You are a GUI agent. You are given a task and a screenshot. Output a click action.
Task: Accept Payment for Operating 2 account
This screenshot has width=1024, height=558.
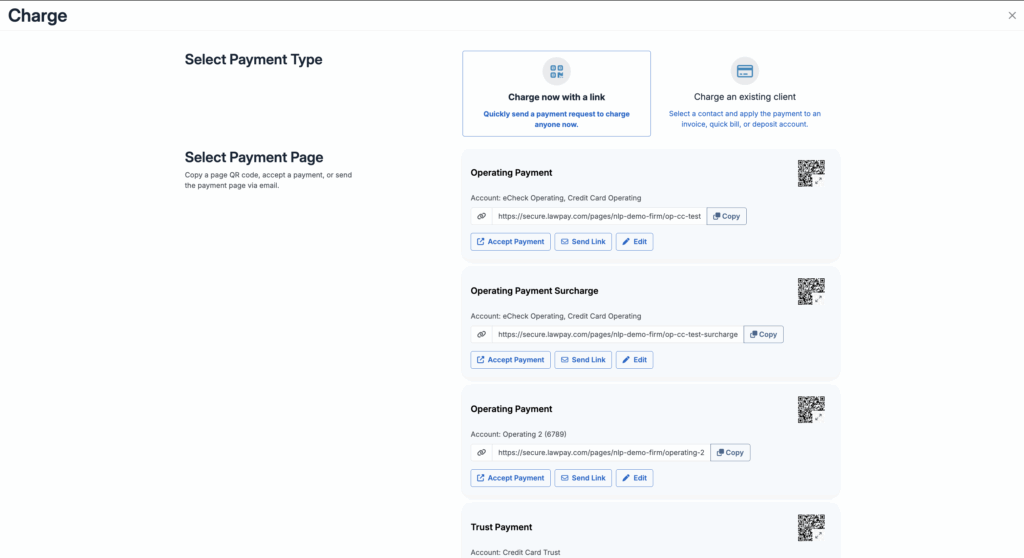click(510, 478)
